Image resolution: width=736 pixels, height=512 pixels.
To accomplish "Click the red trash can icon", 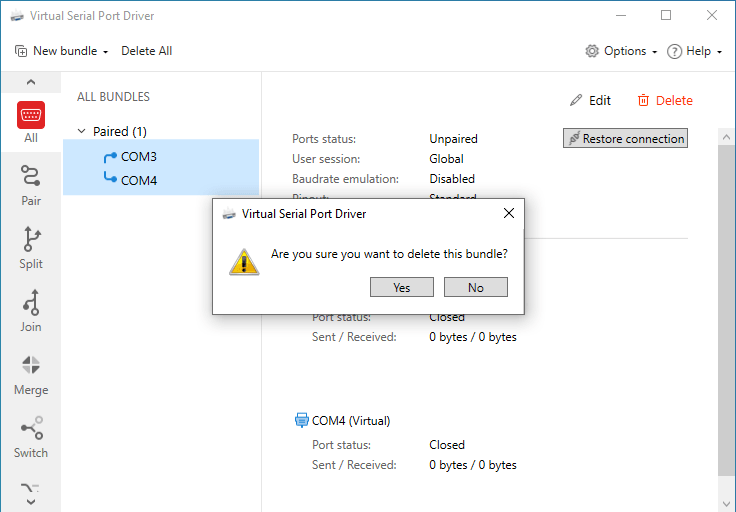I will tap(643, 100).
